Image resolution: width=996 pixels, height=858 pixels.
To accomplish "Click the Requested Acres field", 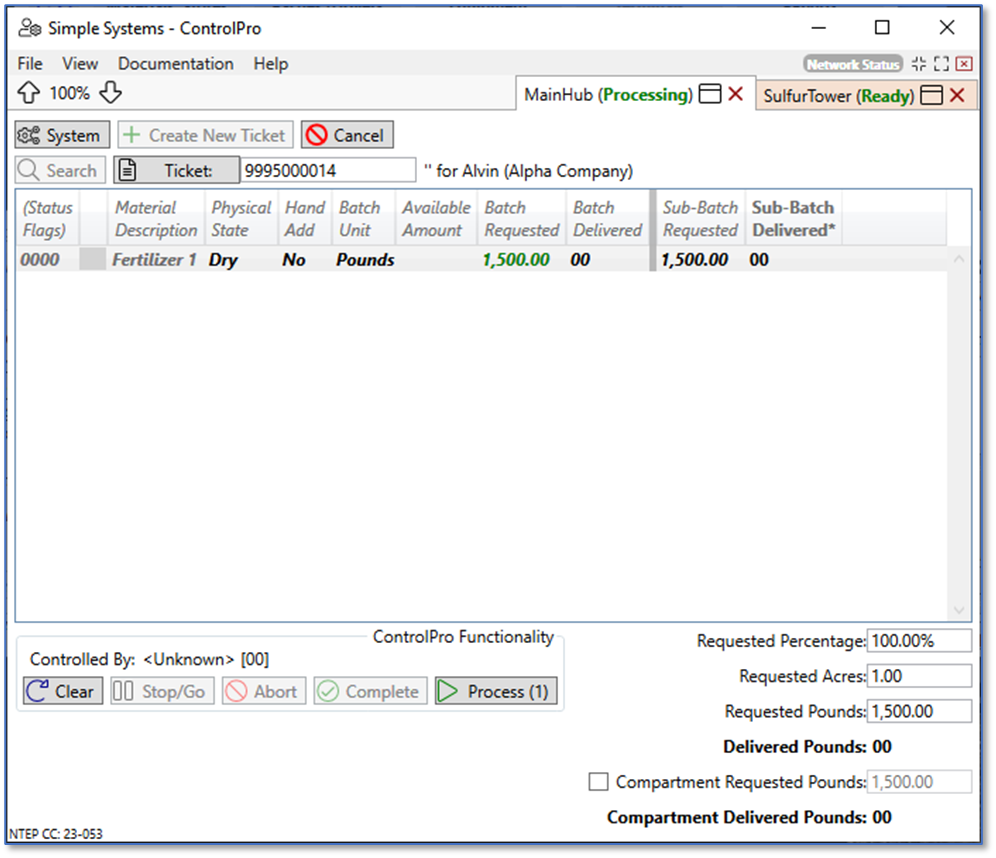I will point(919,677).
